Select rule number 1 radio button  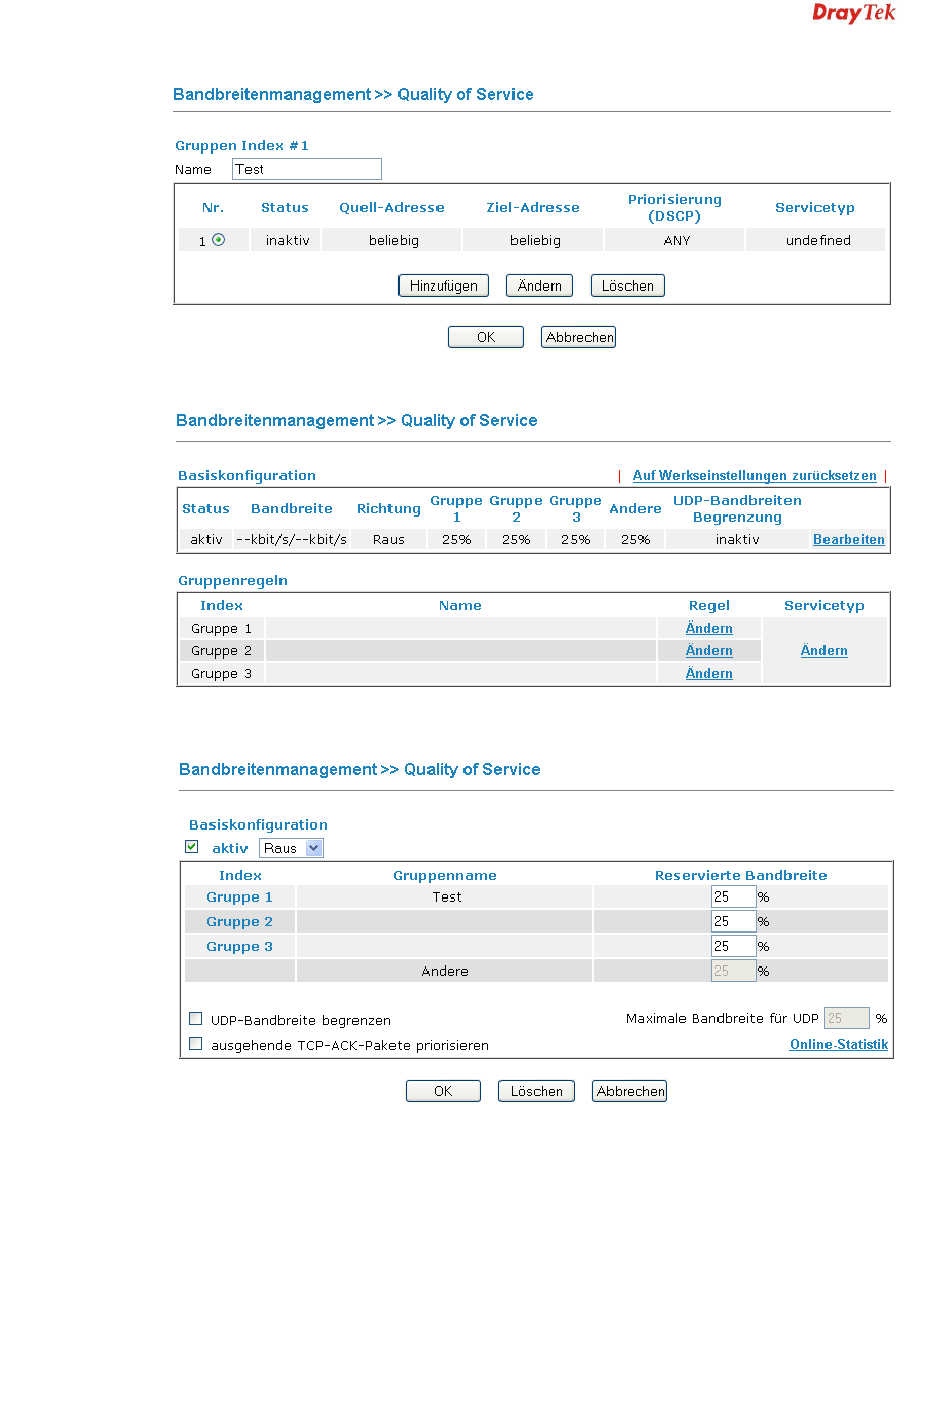218,240
